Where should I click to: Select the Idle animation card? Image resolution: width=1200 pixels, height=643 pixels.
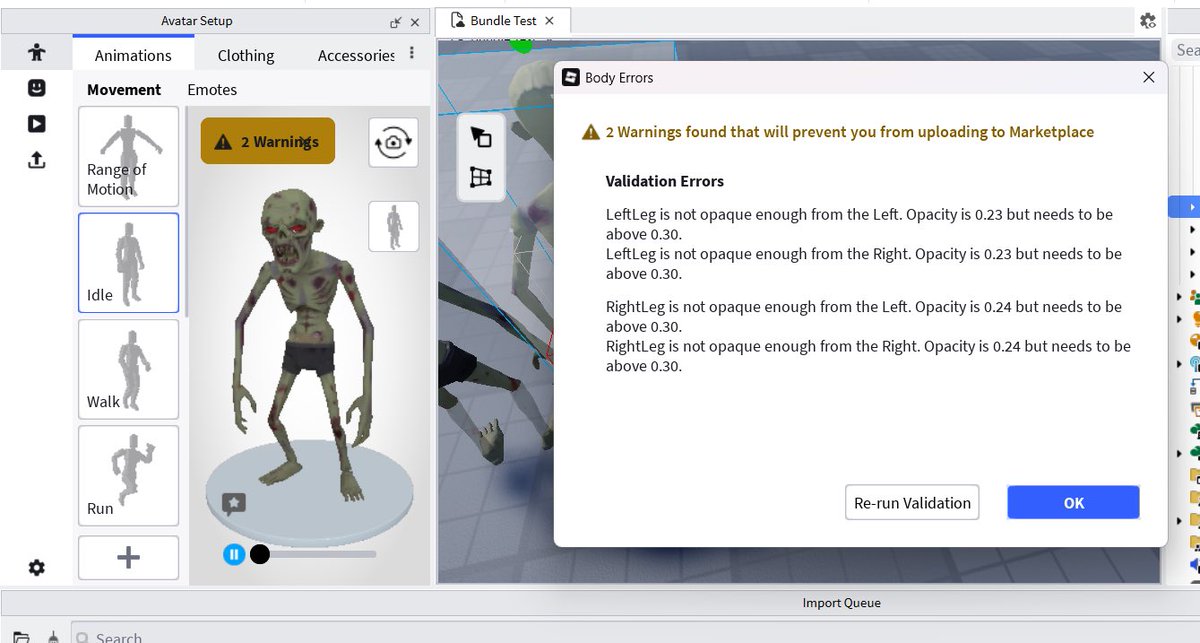coord(128,263)
